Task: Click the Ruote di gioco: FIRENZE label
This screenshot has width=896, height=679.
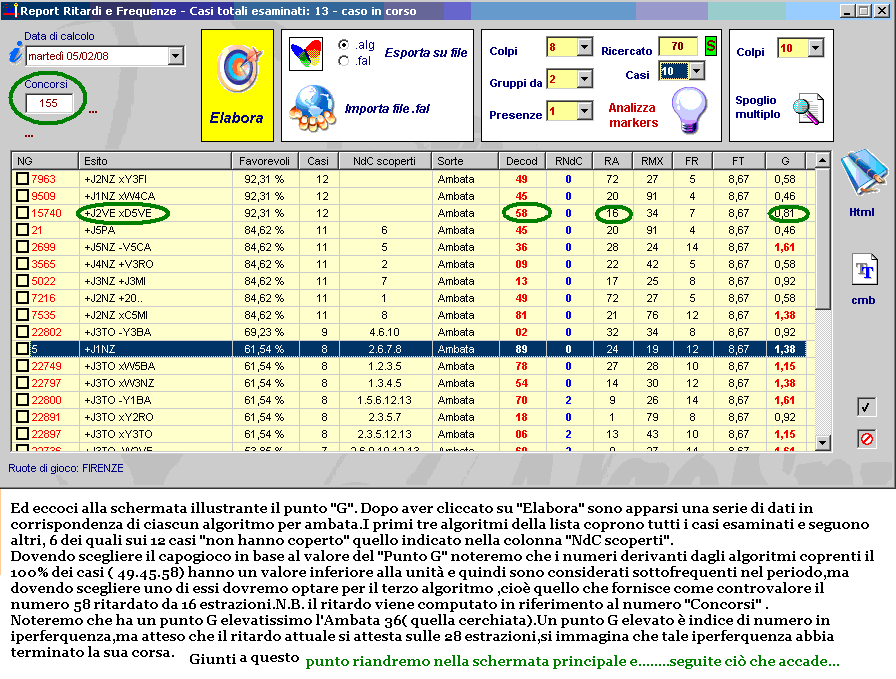Action: click(x=66, y=468)
